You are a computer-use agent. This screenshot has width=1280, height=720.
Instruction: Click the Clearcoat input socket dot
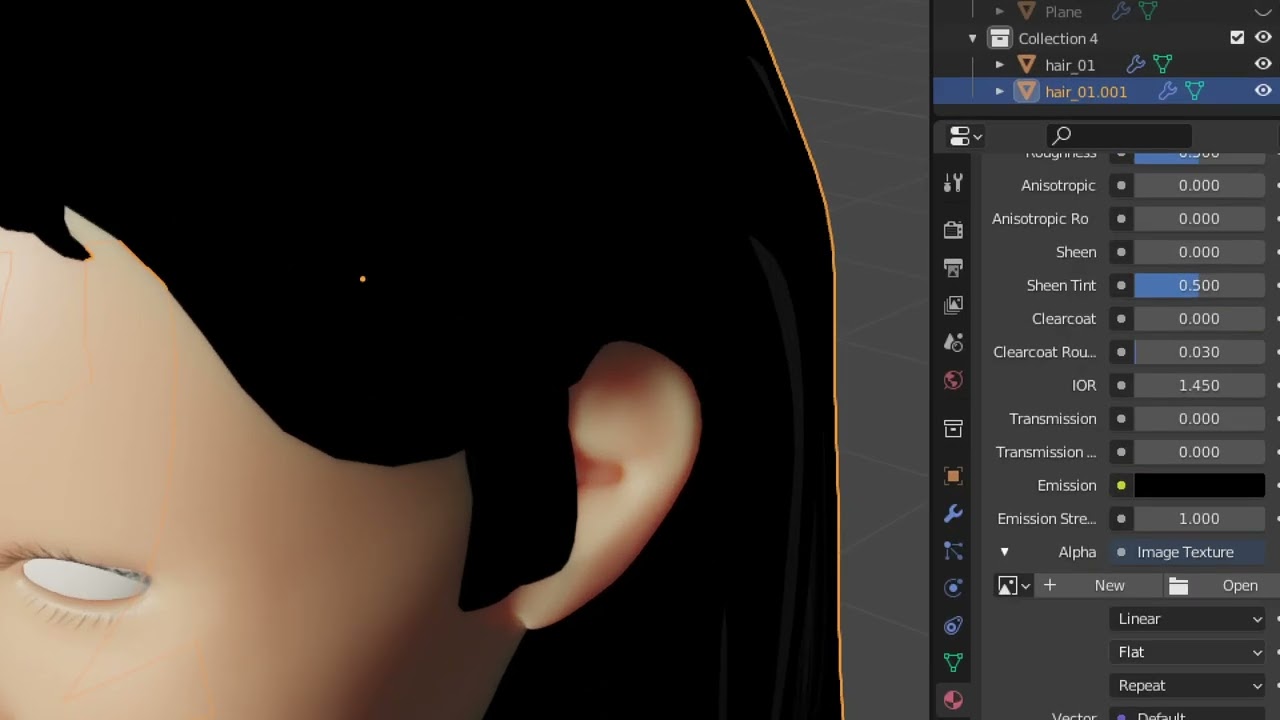pyautogui.click(x=1121, y=318)
